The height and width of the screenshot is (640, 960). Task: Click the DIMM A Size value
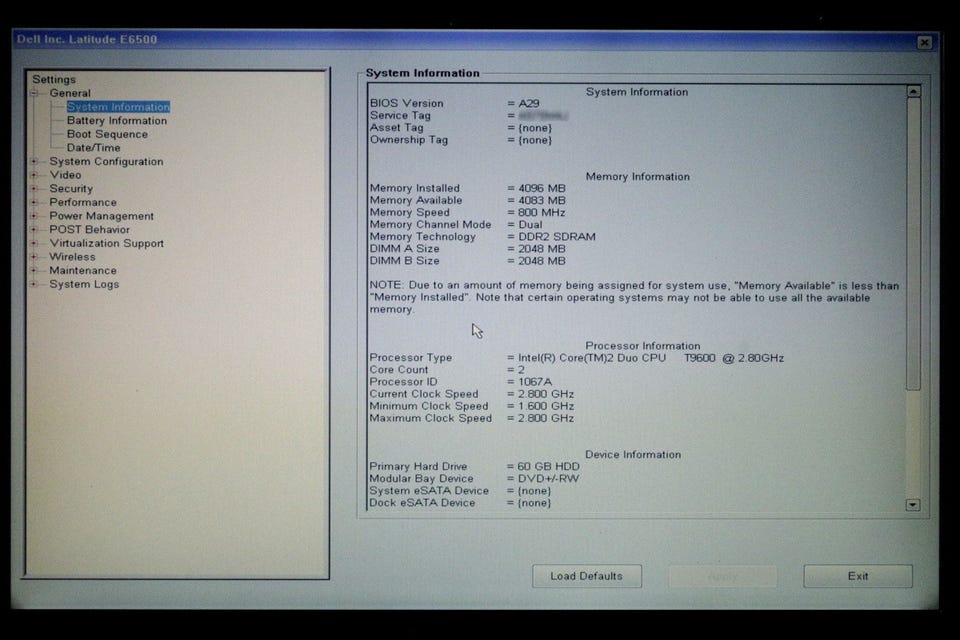(x=542, y=249)
